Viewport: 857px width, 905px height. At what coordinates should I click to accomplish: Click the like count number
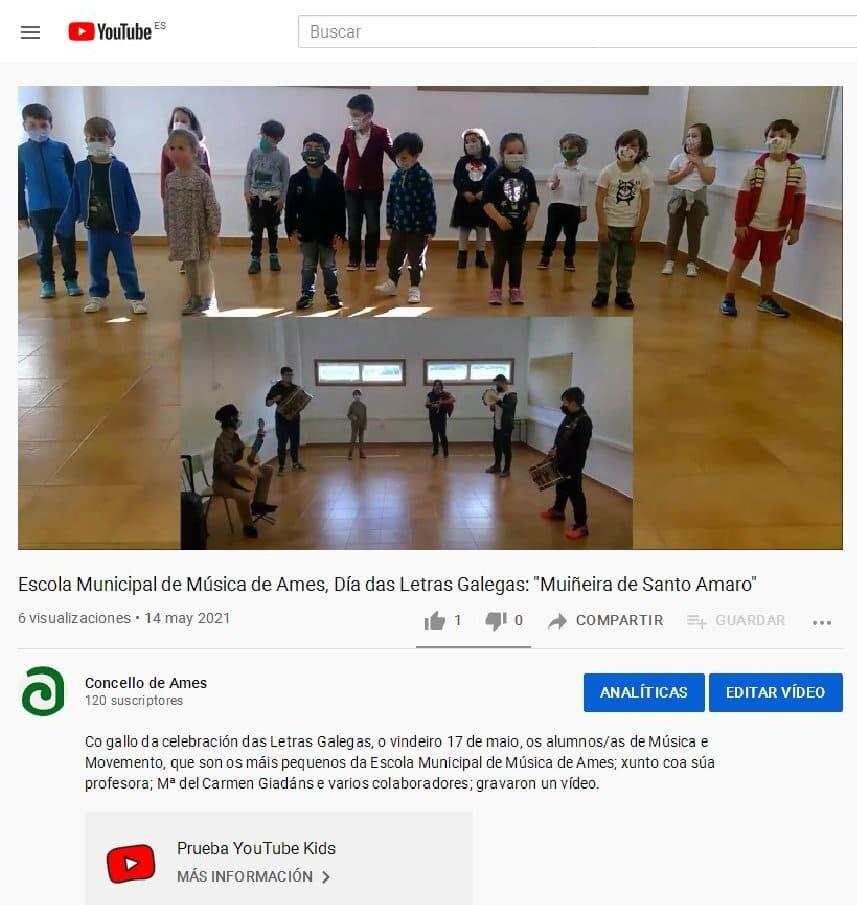(x=458, y=620)
